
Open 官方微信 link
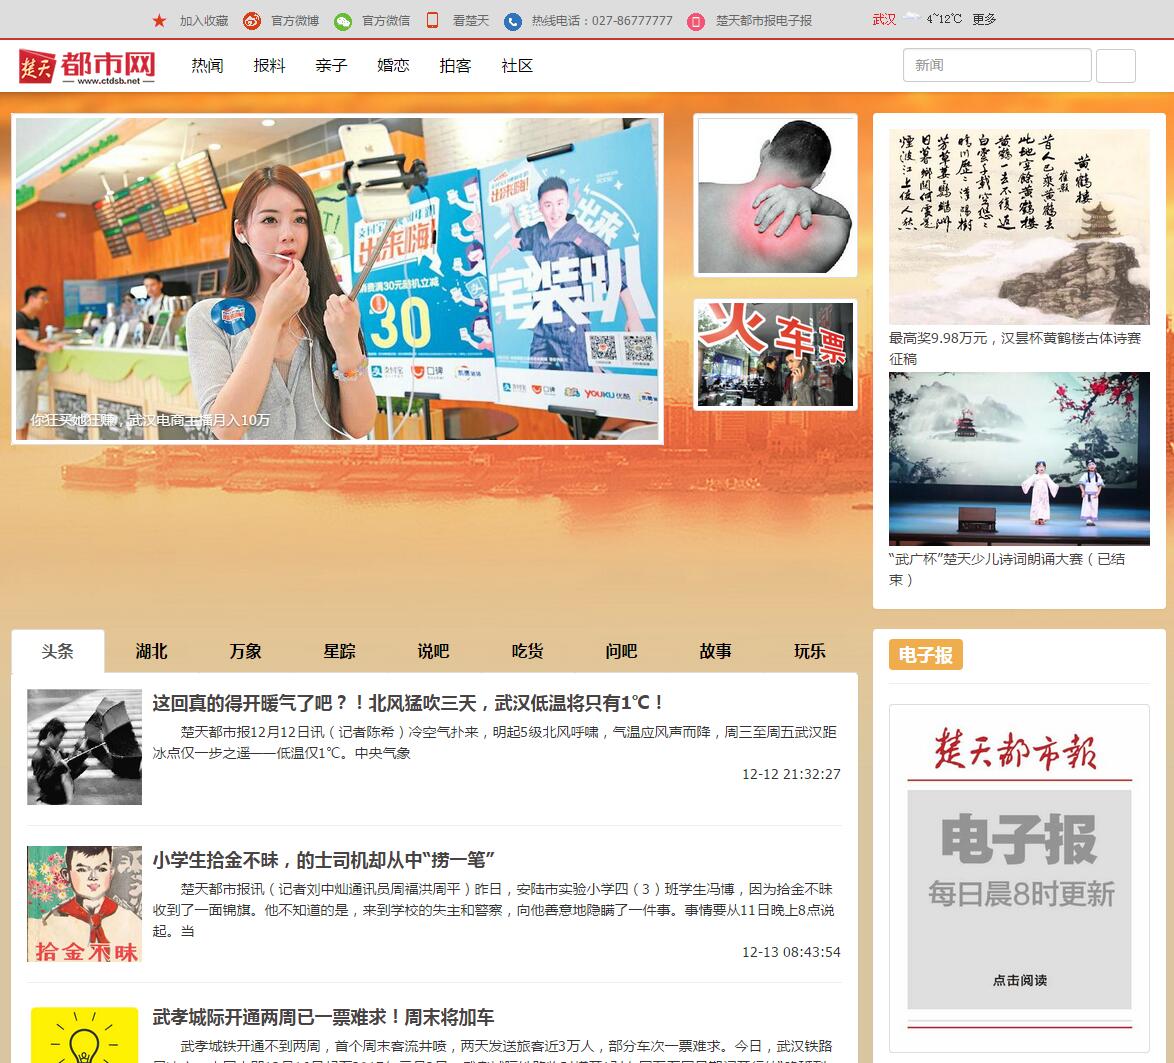(x=386, y=21)
